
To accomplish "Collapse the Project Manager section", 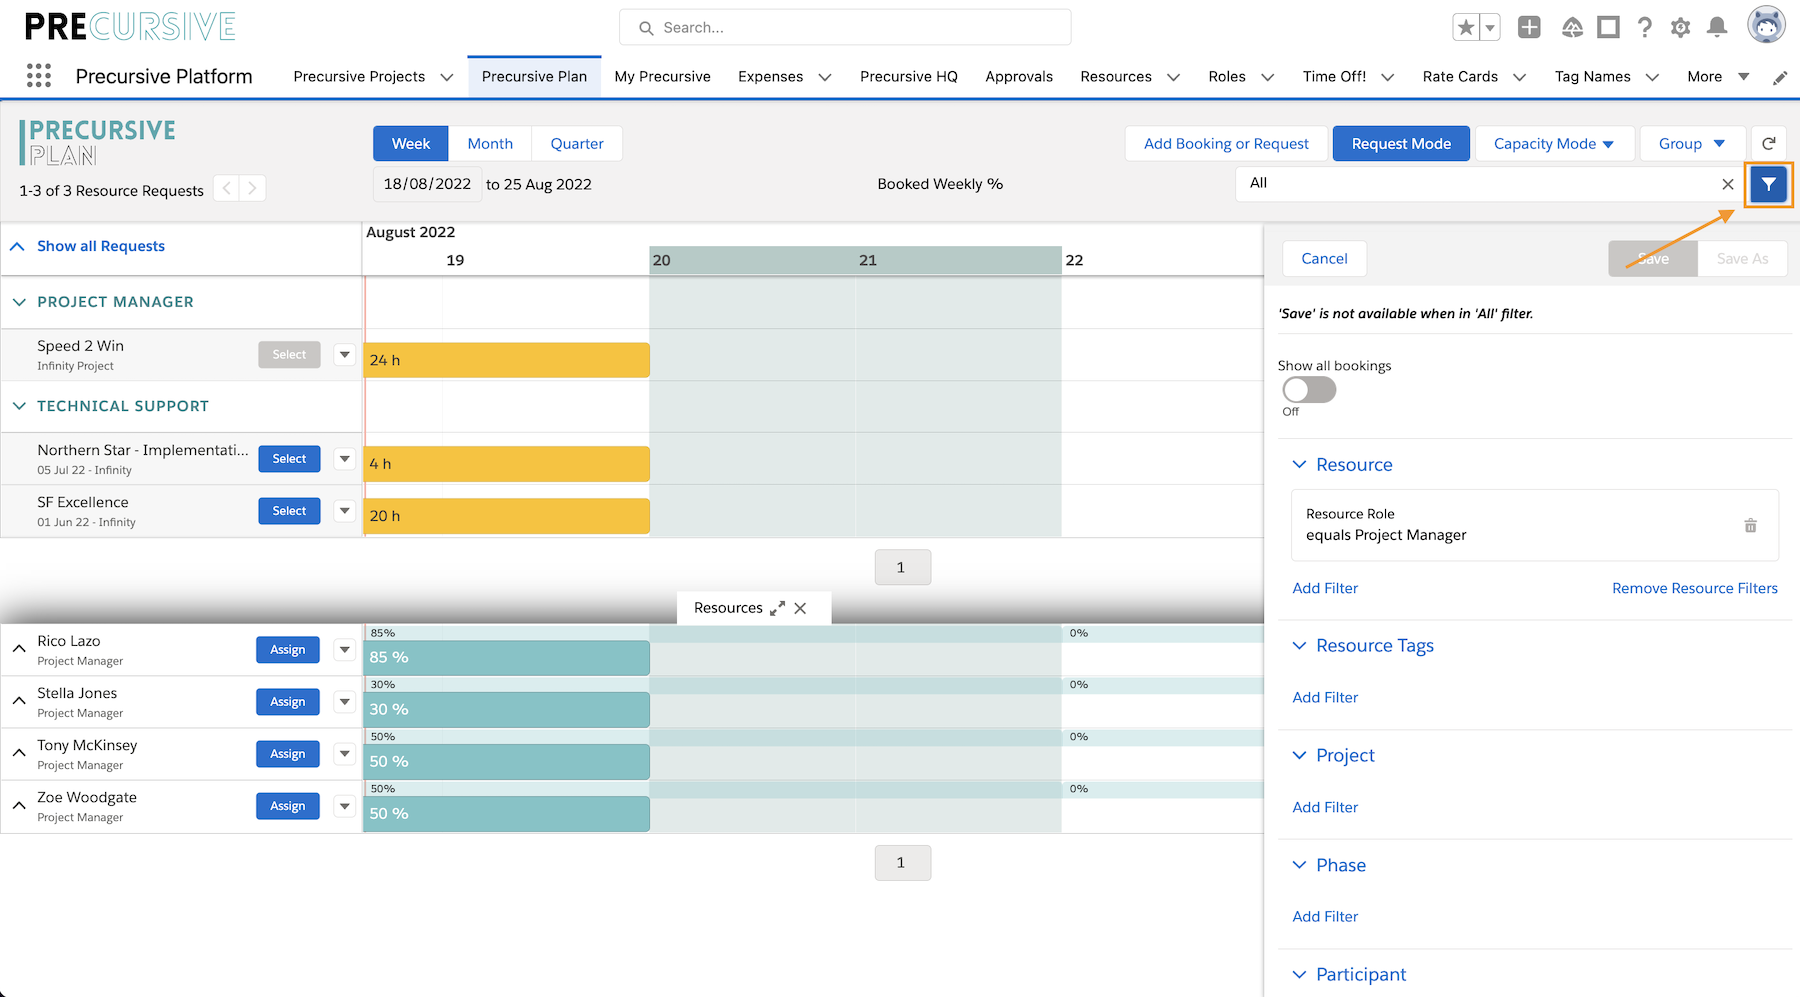I will [x=19, y=302].
